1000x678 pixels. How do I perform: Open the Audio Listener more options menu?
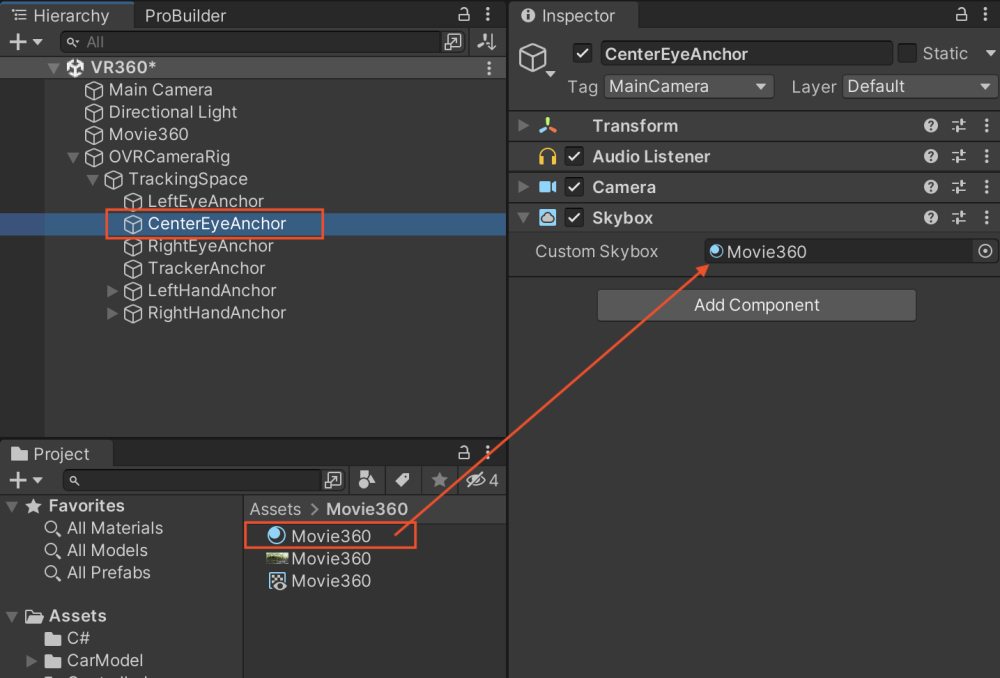click(986, 157)
